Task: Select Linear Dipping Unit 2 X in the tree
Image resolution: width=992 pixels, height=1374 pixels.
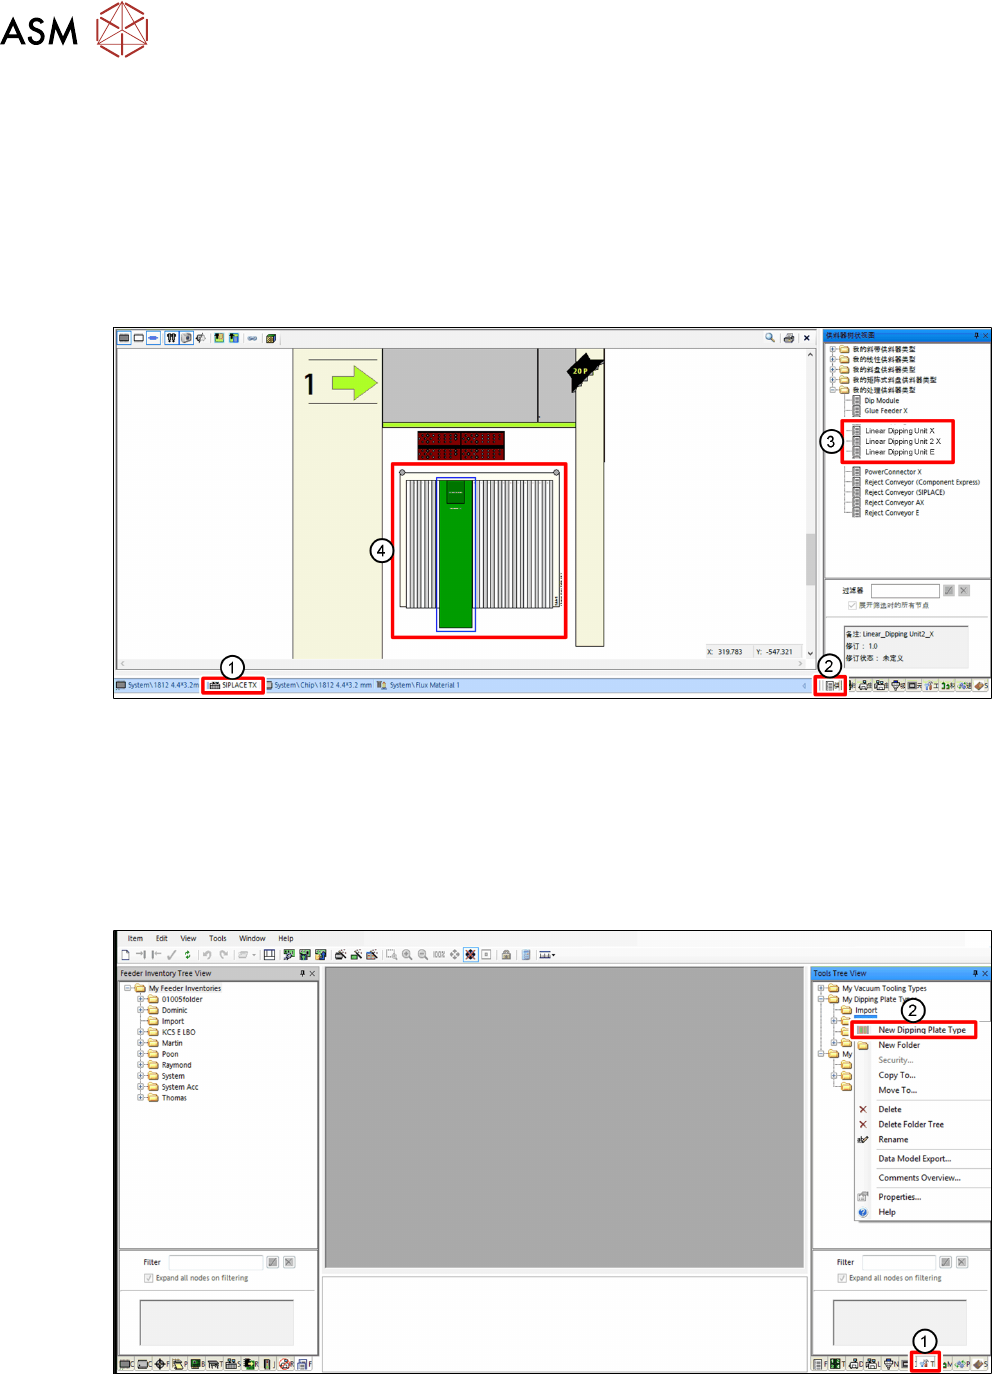Action: coord(902,441)
